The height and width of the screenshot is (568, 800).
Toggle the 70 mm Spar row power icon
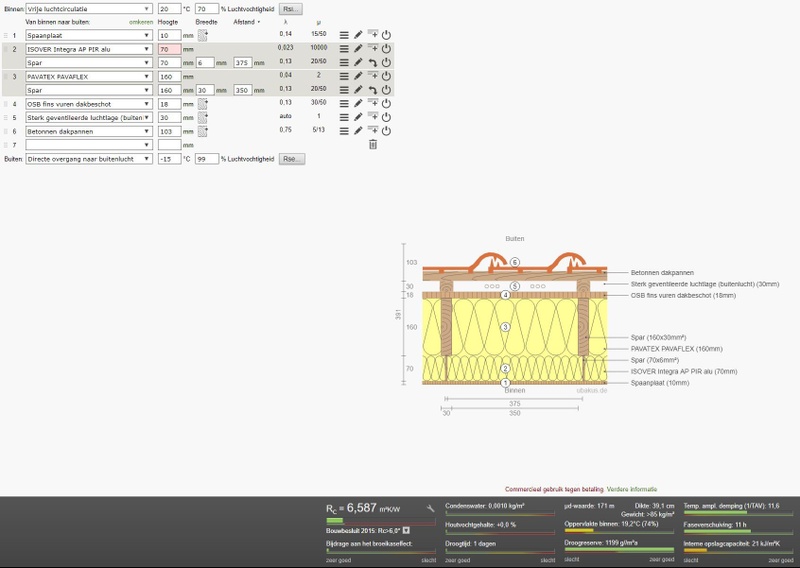coord(386,62)
